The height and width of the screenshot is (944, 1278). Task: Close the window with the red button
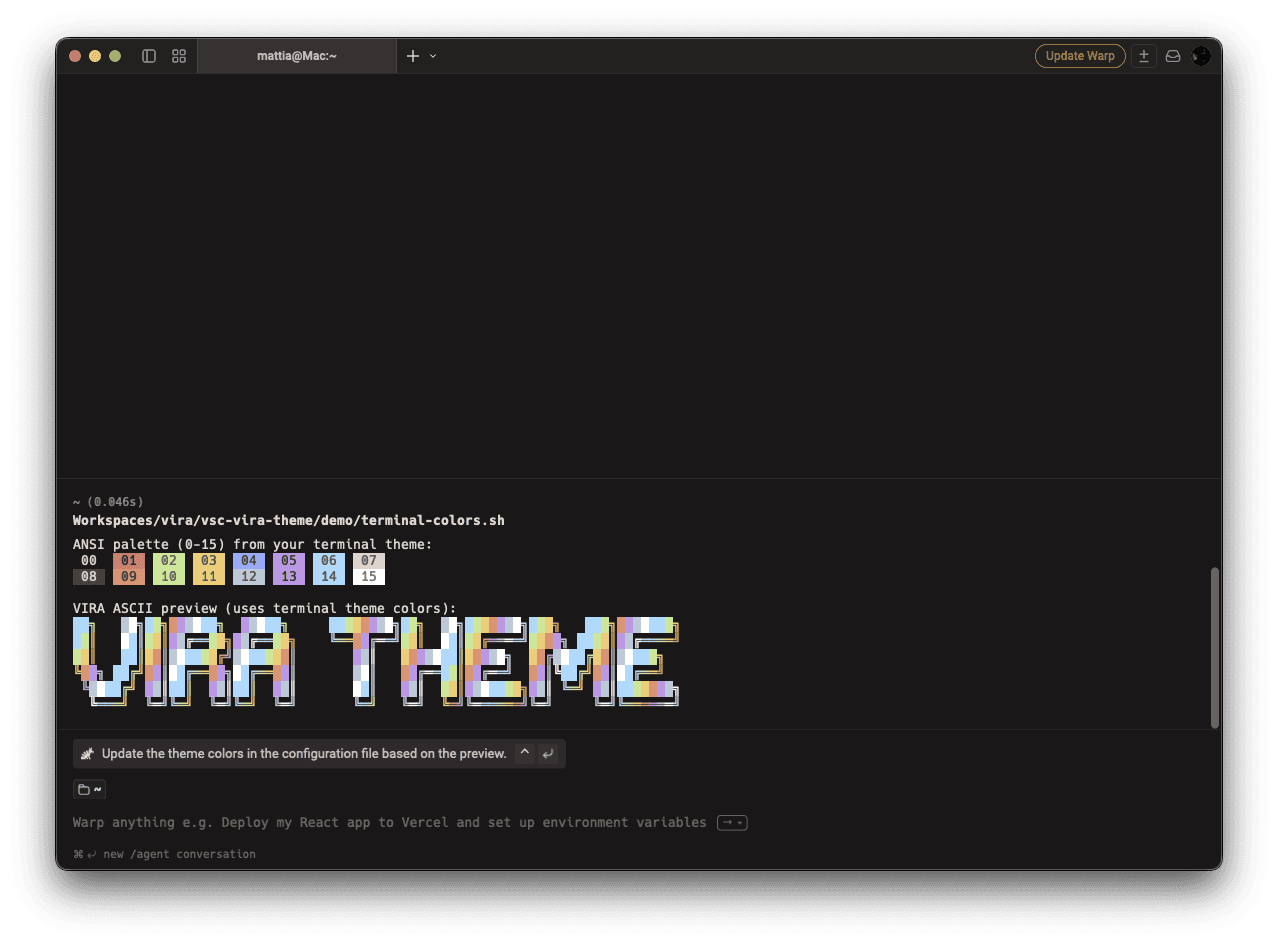coord(75,56)
